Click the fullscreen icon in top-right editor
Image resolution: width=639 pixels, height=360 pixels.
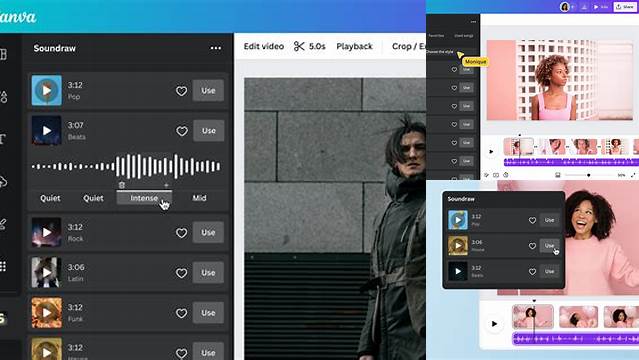click(x=633, y=175)
